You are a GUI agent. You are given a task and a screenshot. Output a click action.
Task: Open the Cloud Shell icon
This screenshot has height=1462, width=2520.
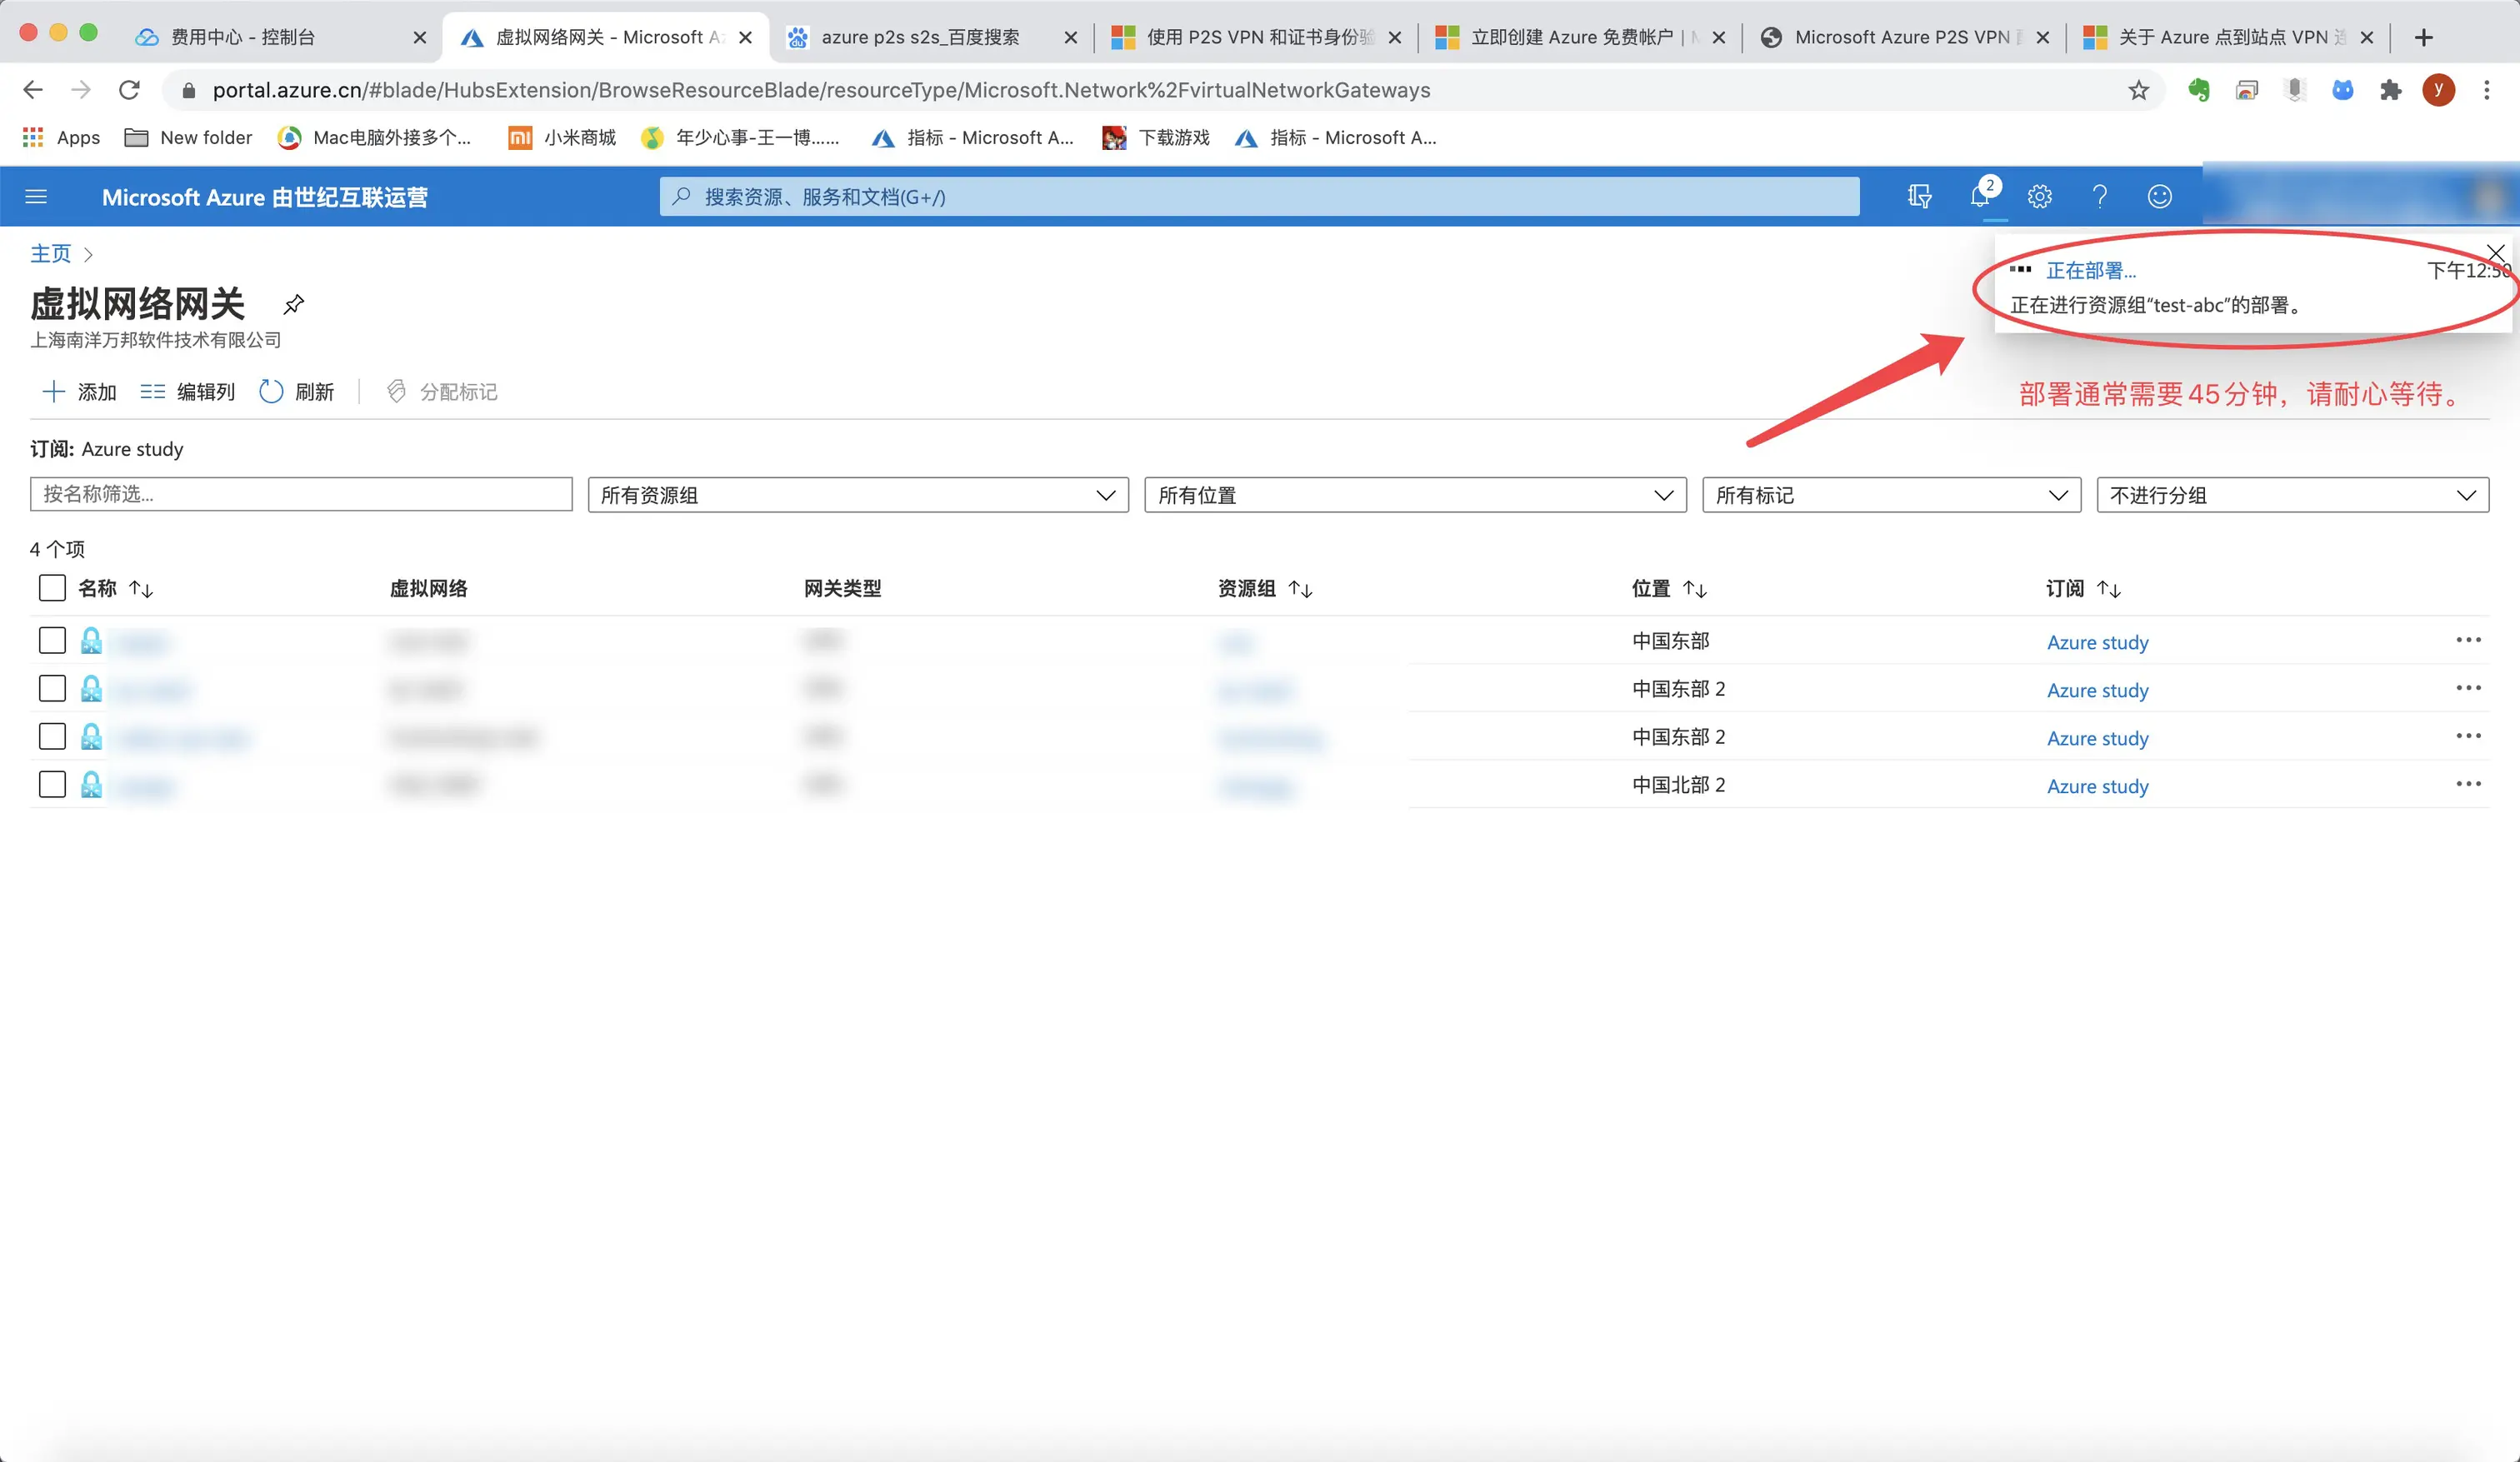pos(1920,196)
